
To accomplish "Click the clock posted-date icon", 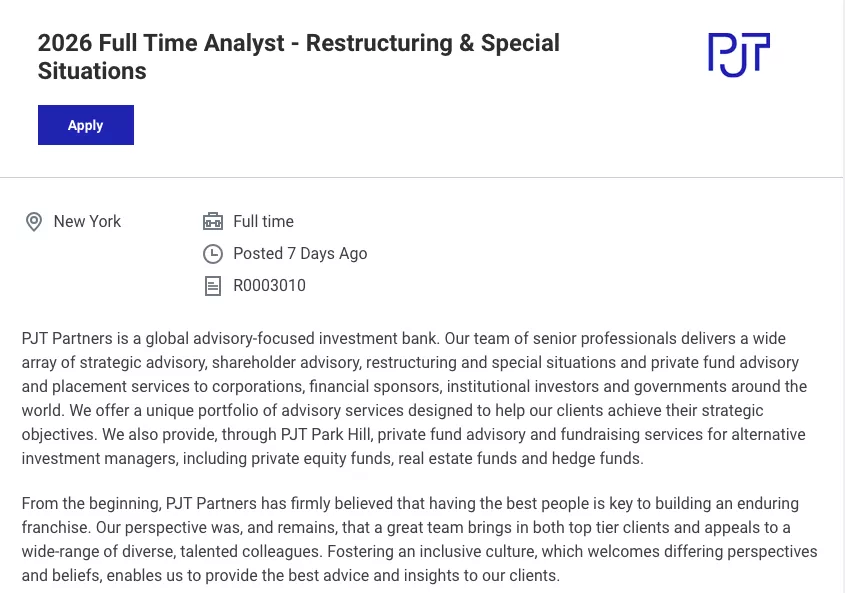I will (213, 254).
